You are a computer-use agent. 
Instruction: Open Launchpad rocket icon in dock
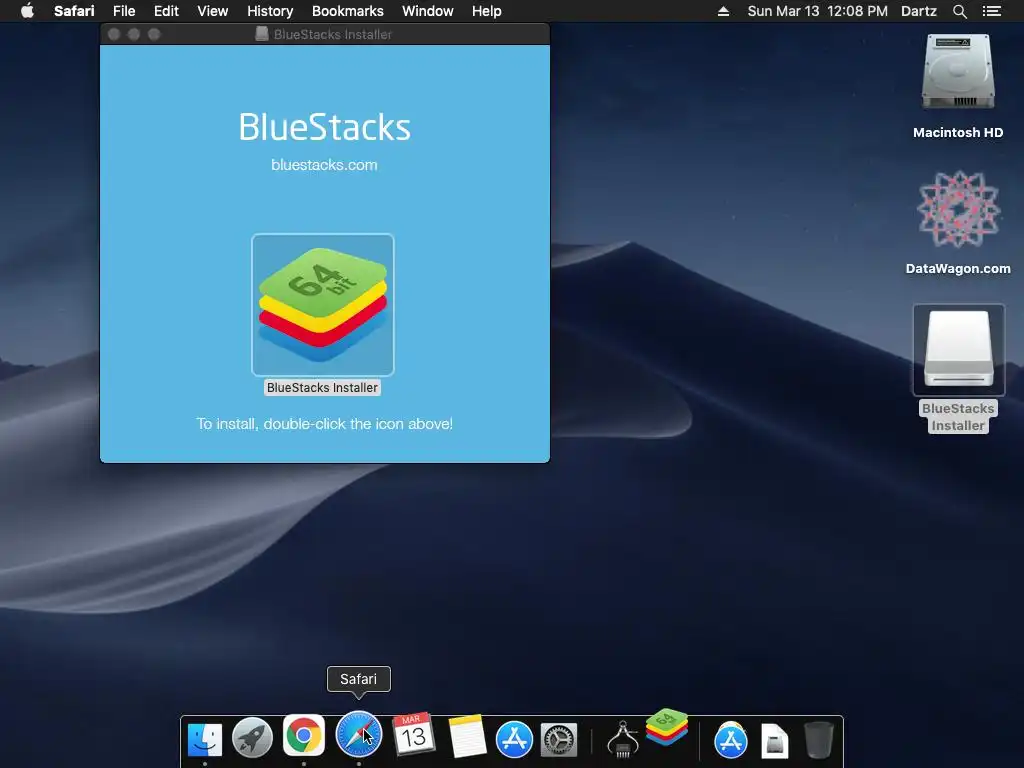253,738
